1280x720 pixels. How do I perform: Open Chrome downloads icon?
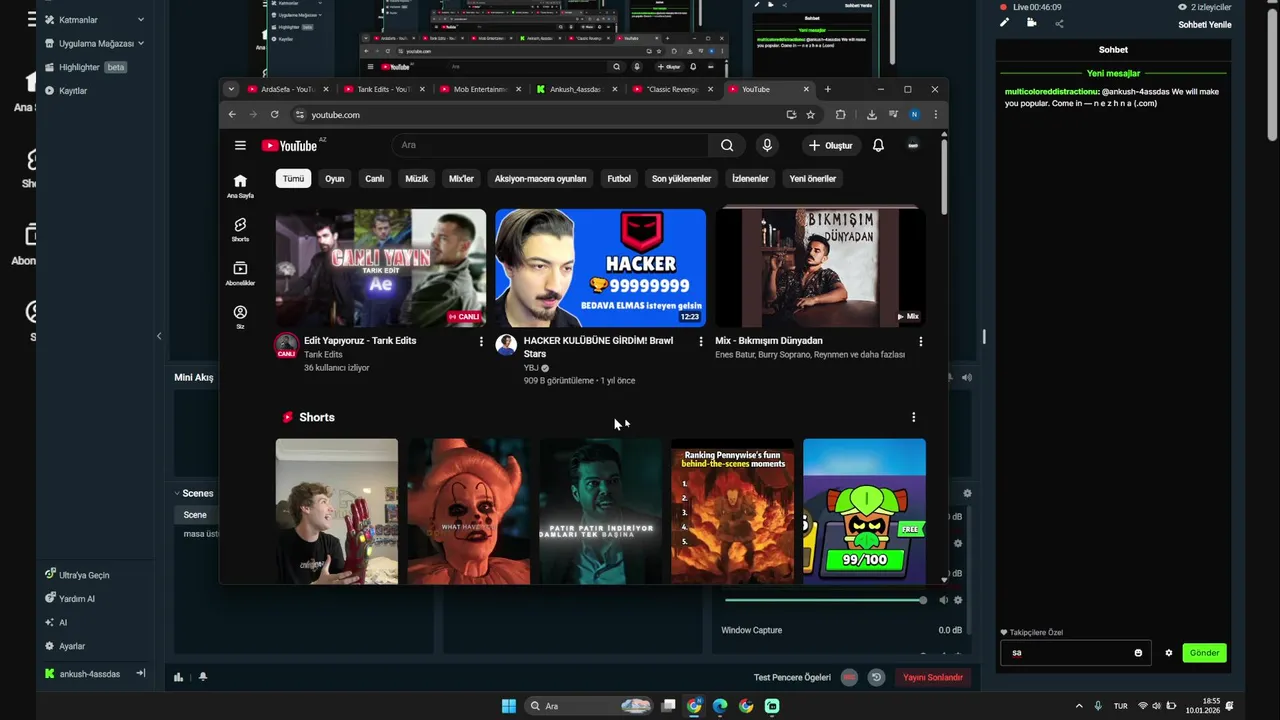[872, 115]
